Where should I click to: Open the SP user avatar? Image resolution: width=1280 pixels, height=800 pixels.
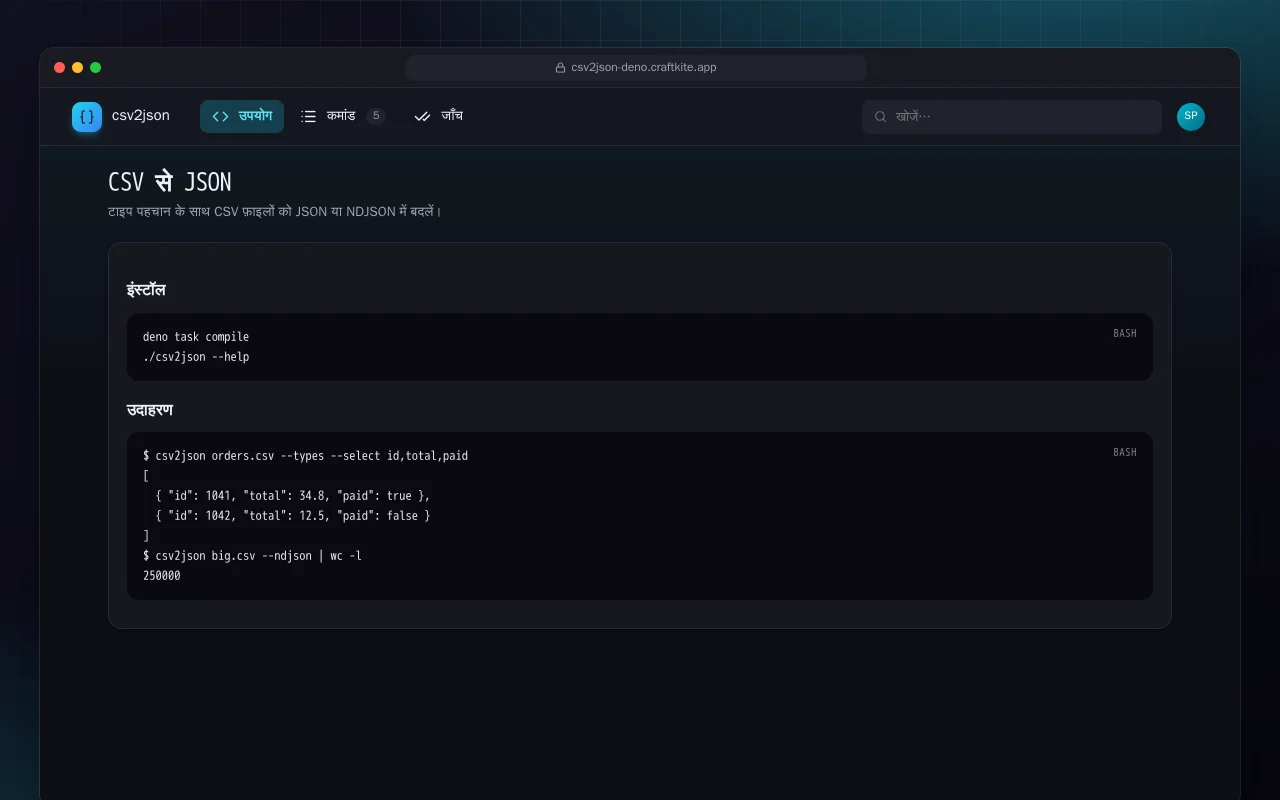[x=1191, y=117]
